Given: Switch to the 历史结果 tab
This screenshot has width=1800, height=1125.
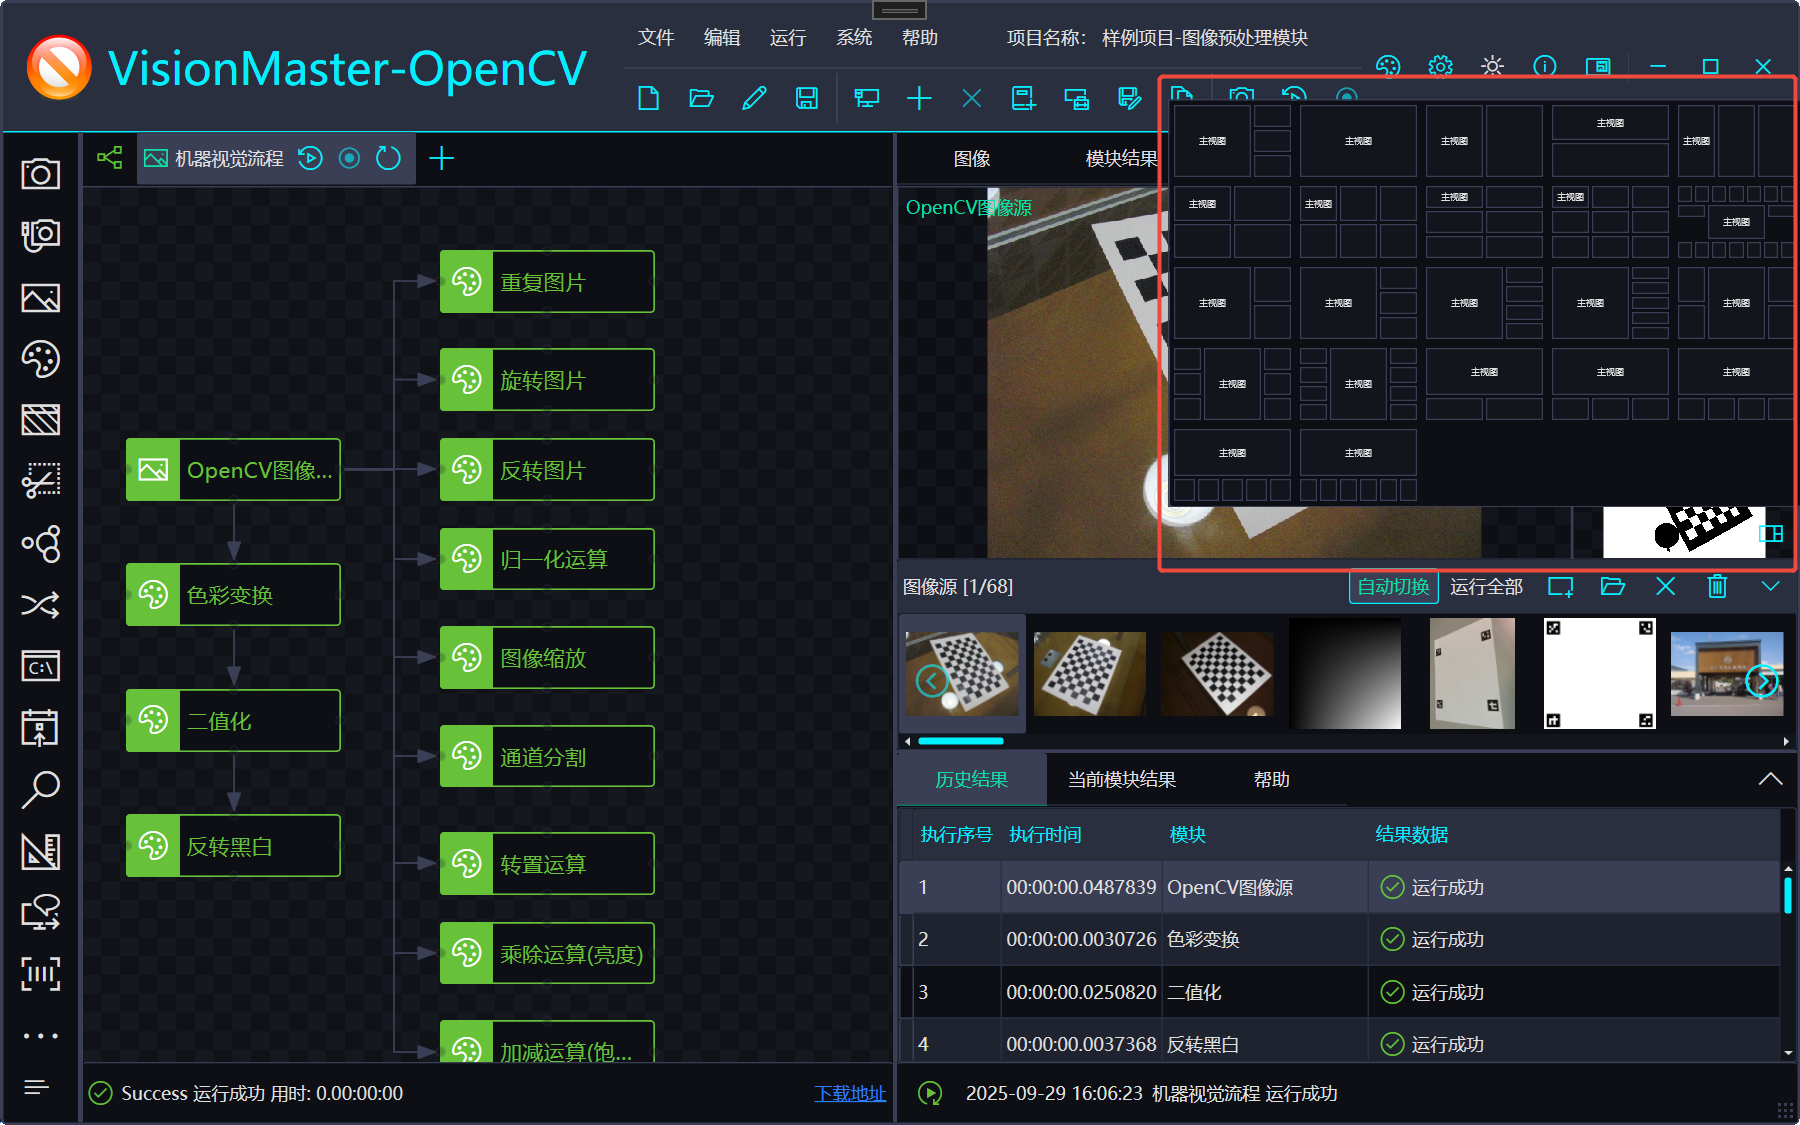Looking at the screenshot, I should [971, 779].
